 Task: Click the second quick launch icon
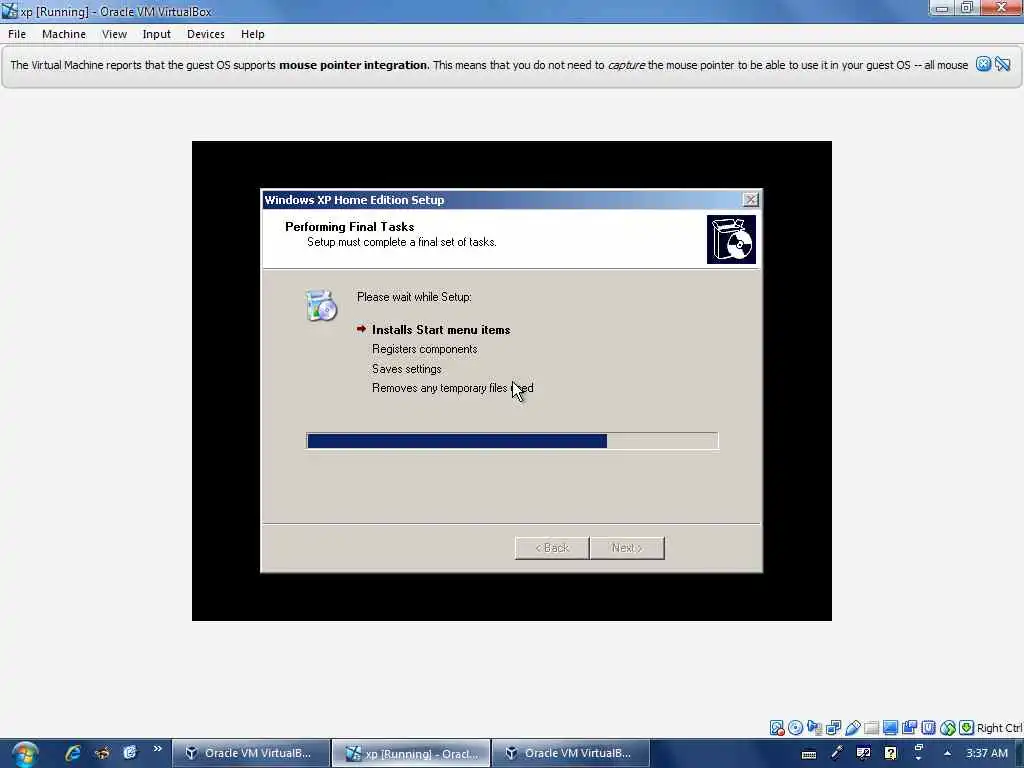[102, 753]
